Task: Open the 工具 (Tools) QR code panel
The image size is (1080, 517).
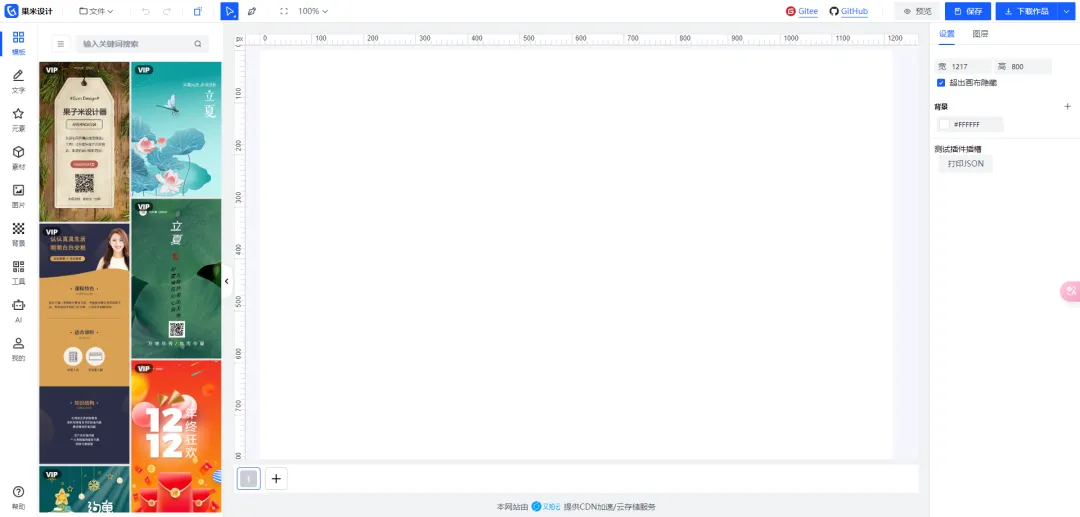Action: click(x=18, y=271)
